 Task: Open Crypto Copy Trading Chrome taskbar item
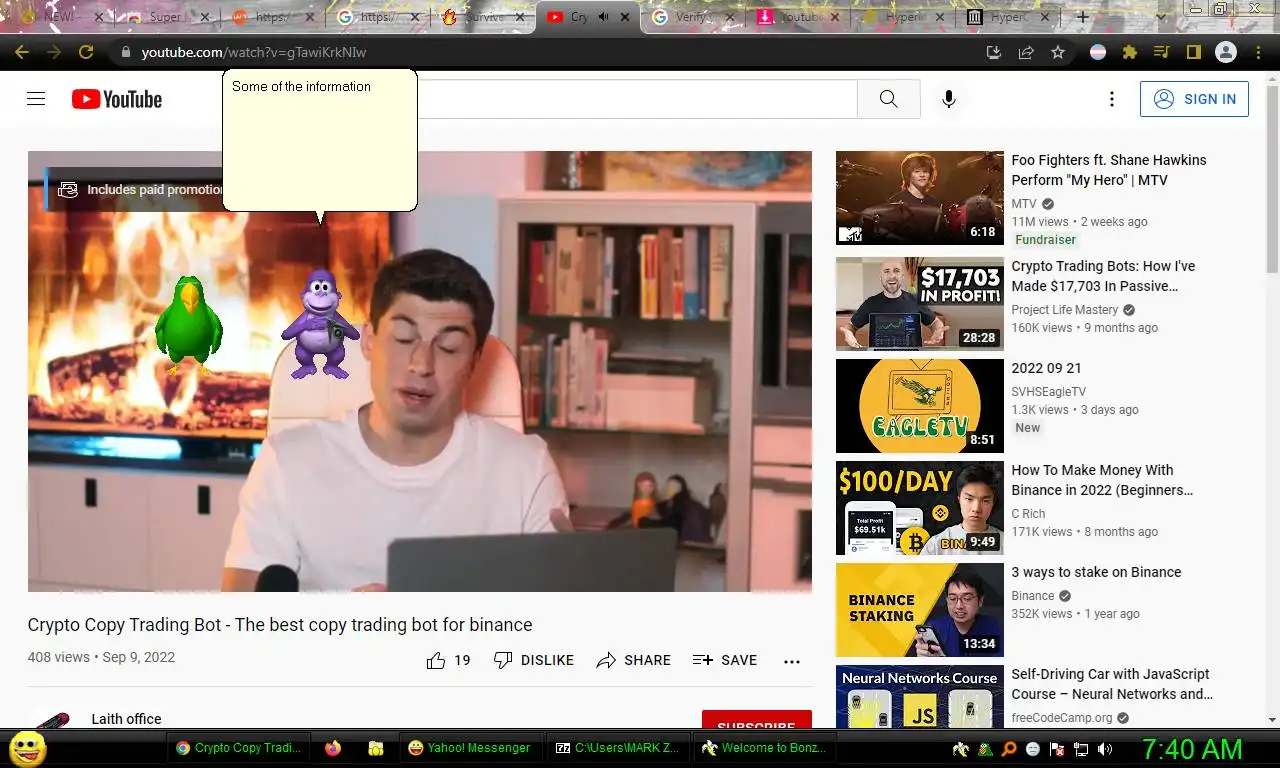tap(238, 747)
